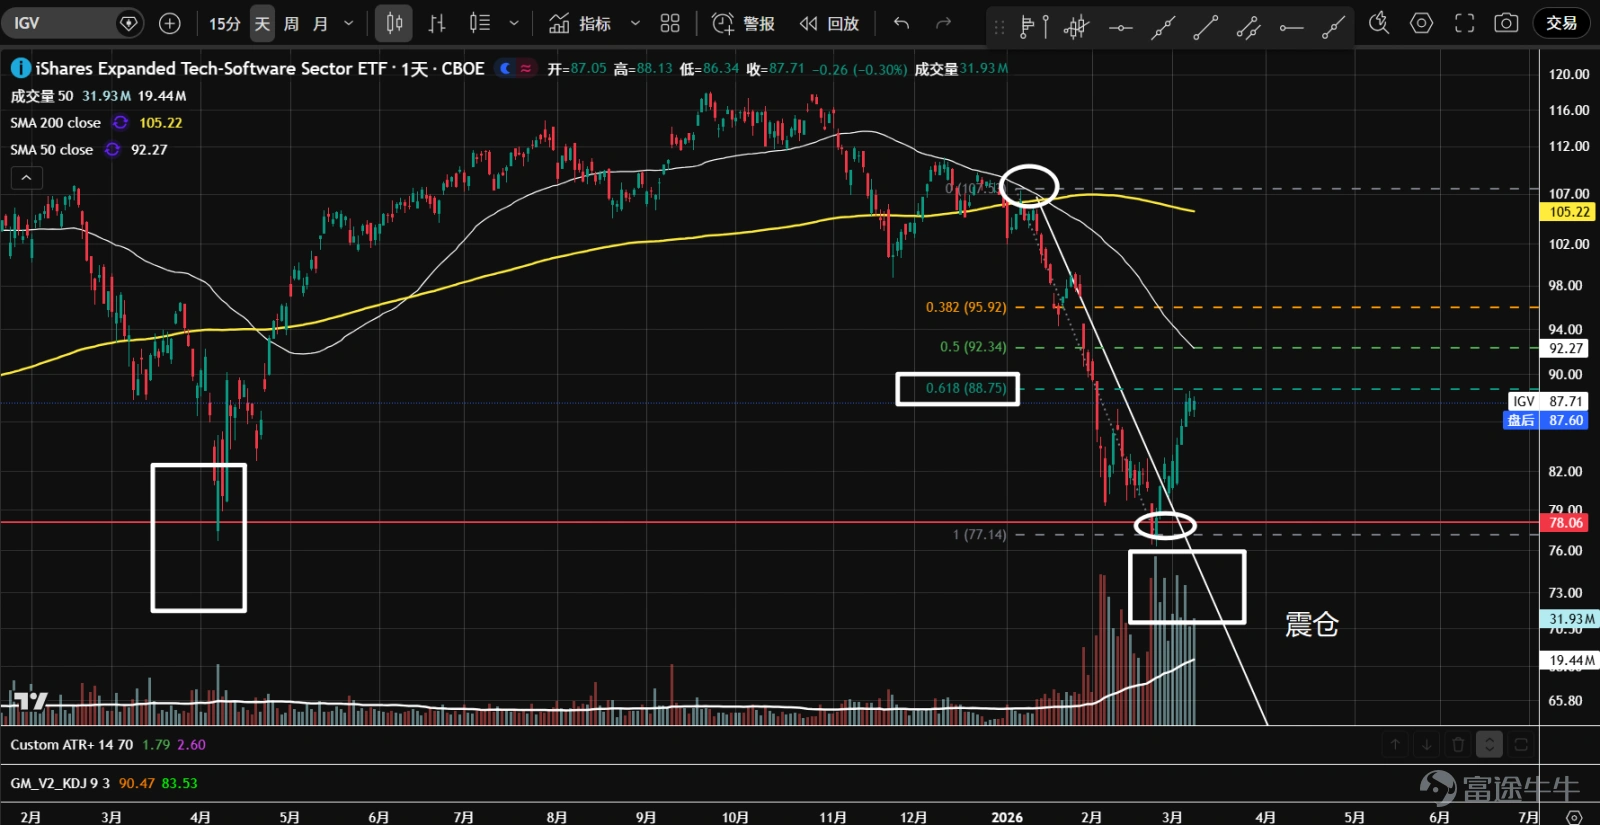
Task: Click the SMA 50 close legend label
Action: coord(52,150)
